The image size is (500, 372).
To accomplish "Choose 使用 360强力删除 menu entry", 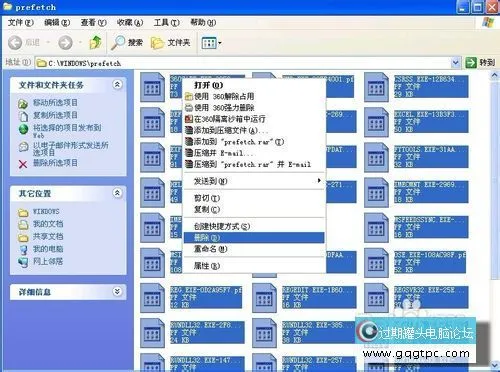I will pos(254,108).
